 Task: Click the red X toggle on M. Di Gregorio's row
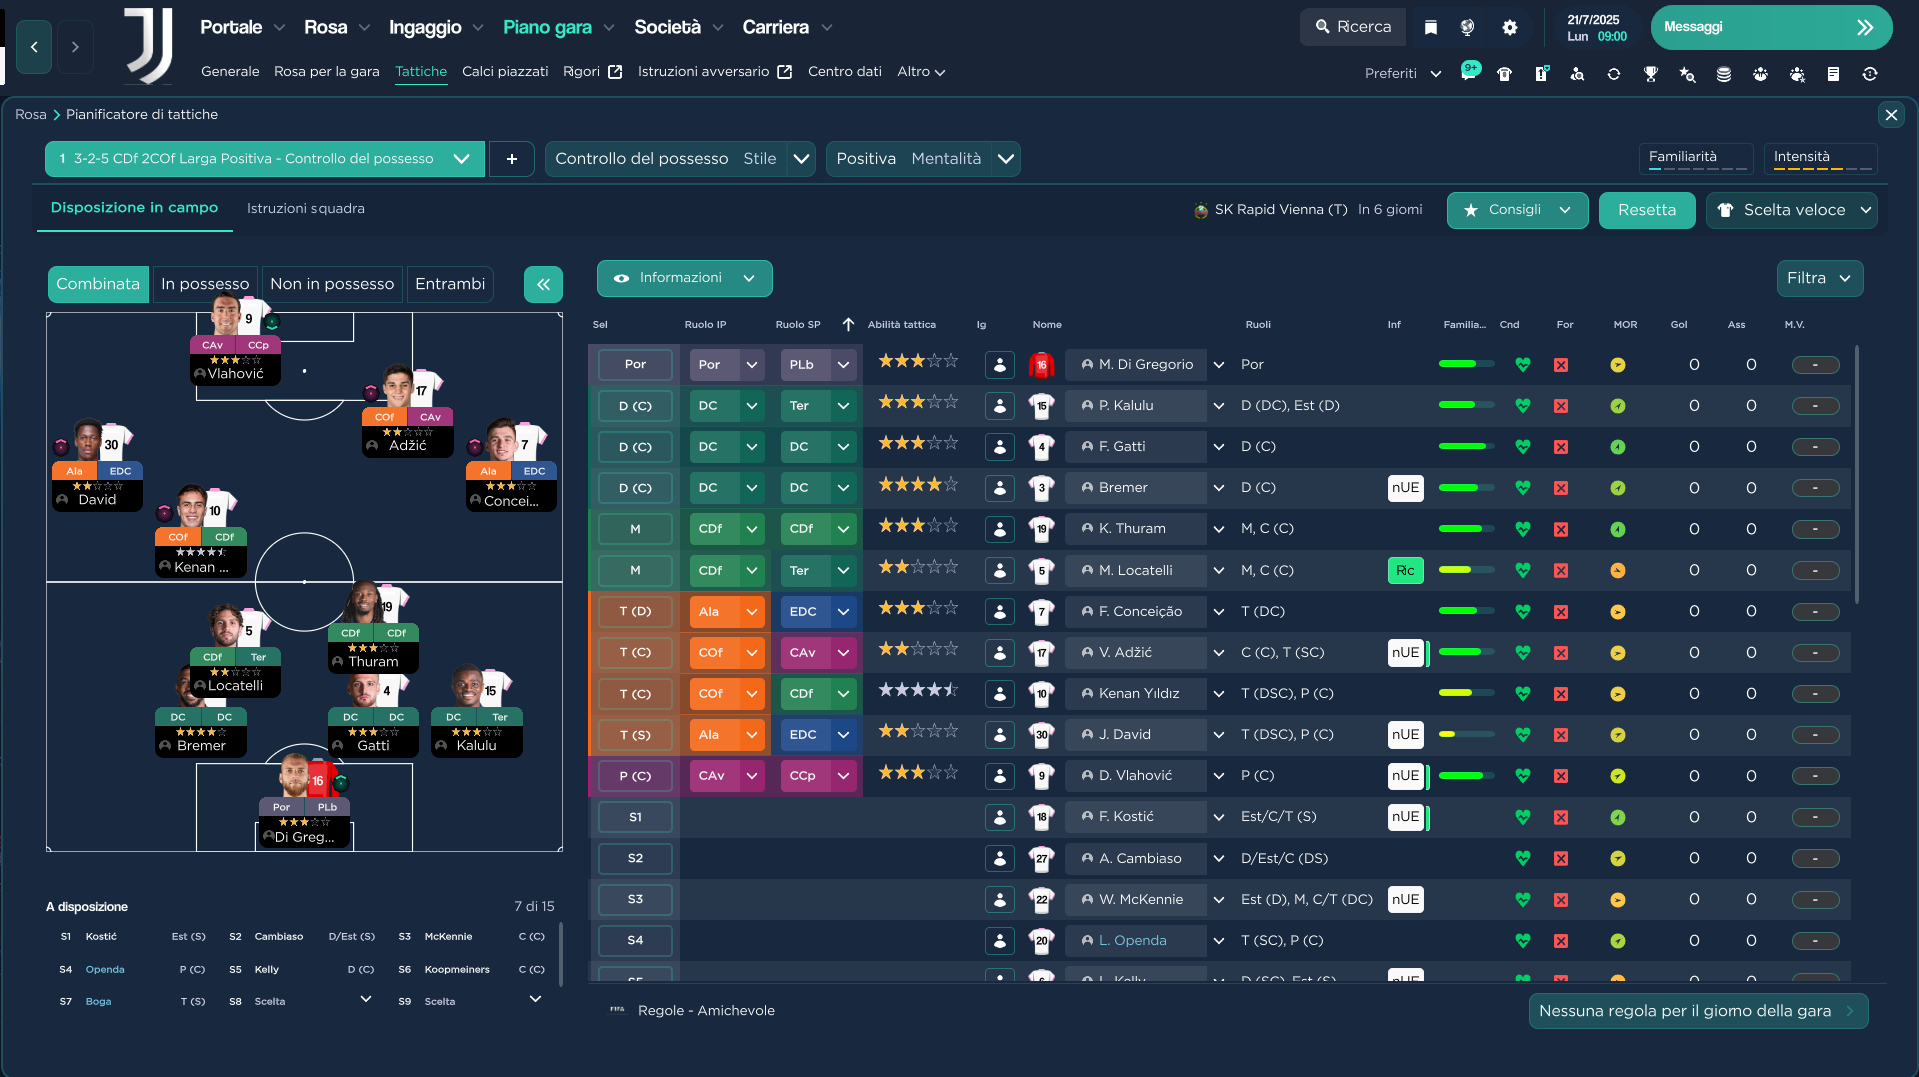point(1561,364)
